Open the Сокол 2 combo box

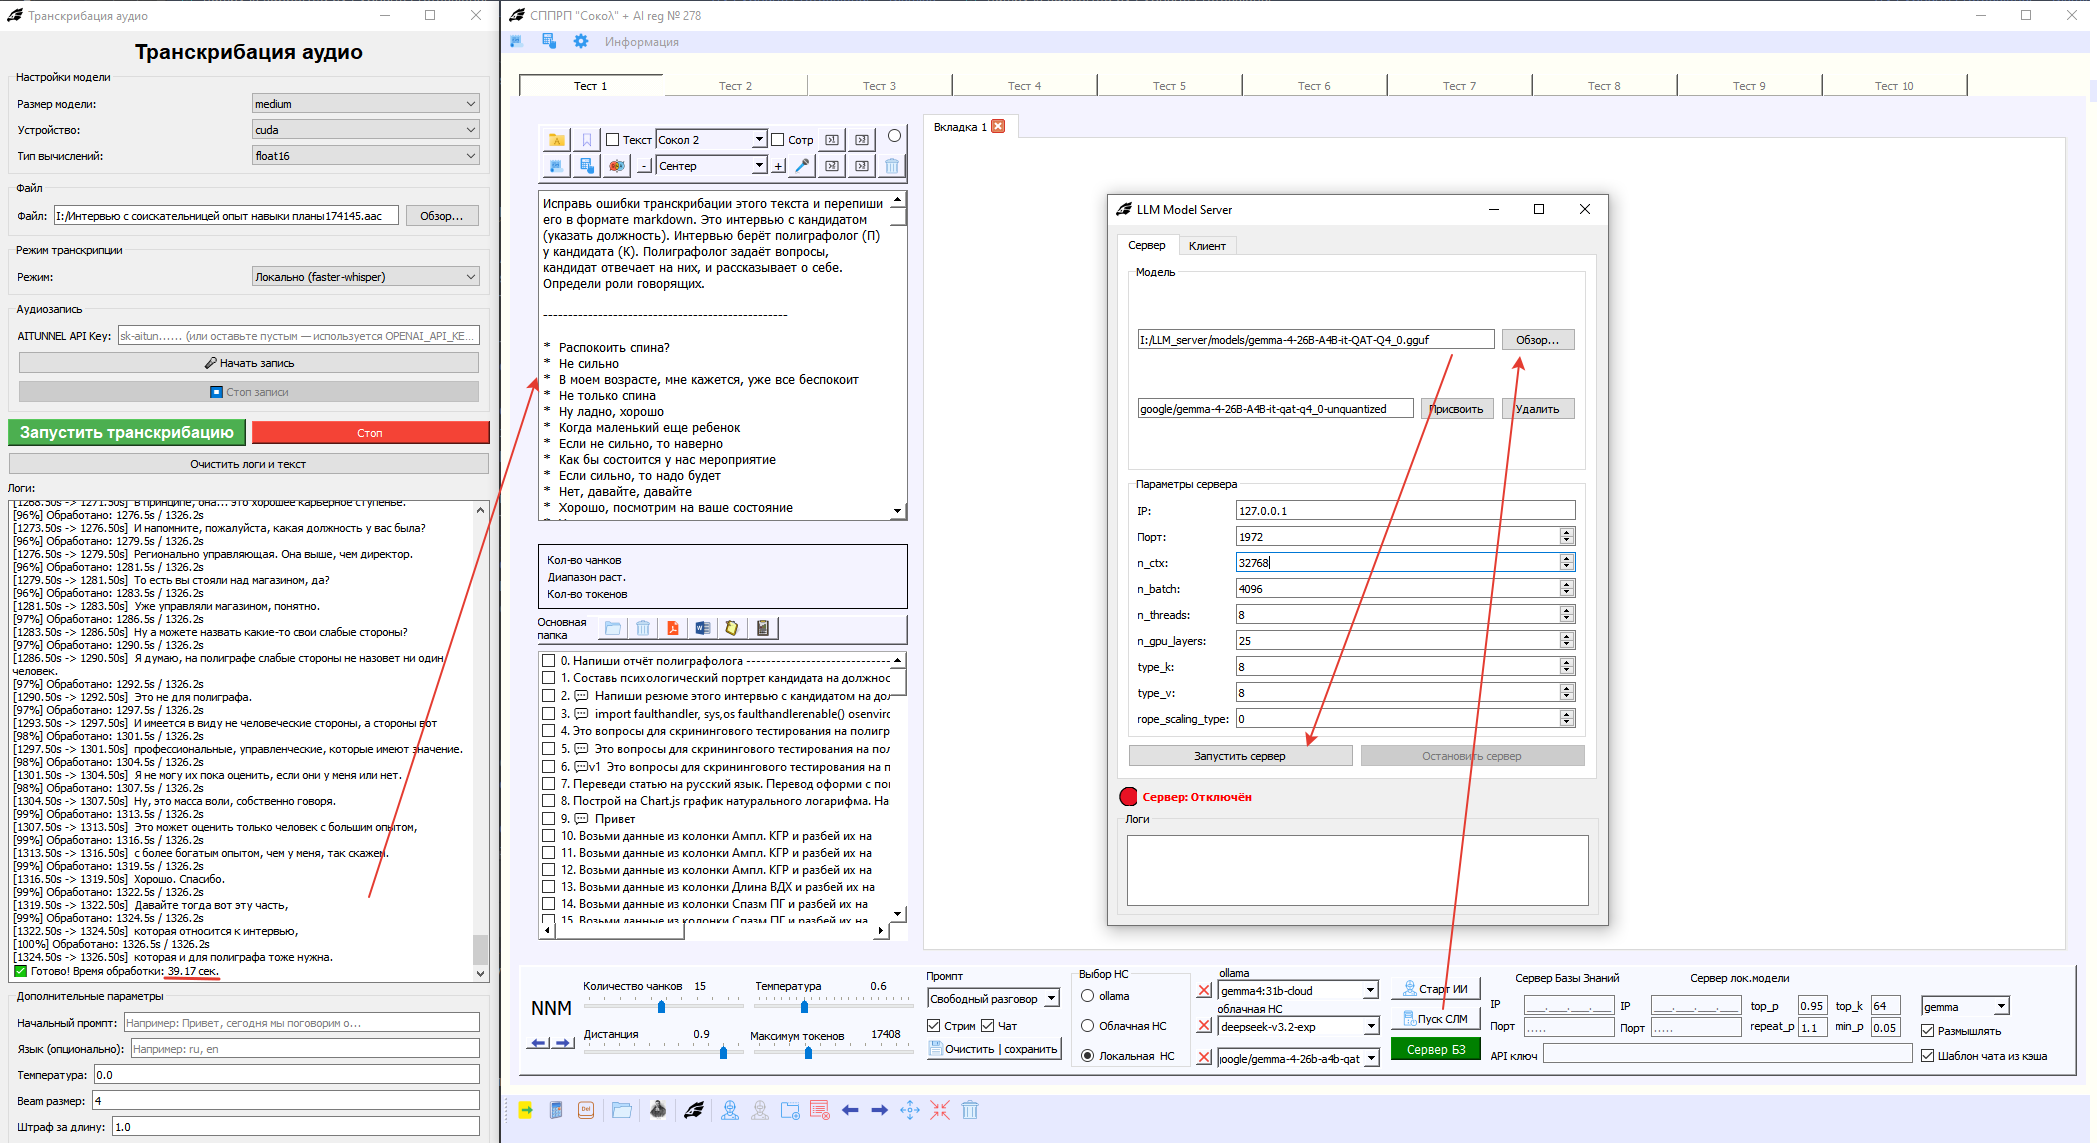tap(711, 140)
